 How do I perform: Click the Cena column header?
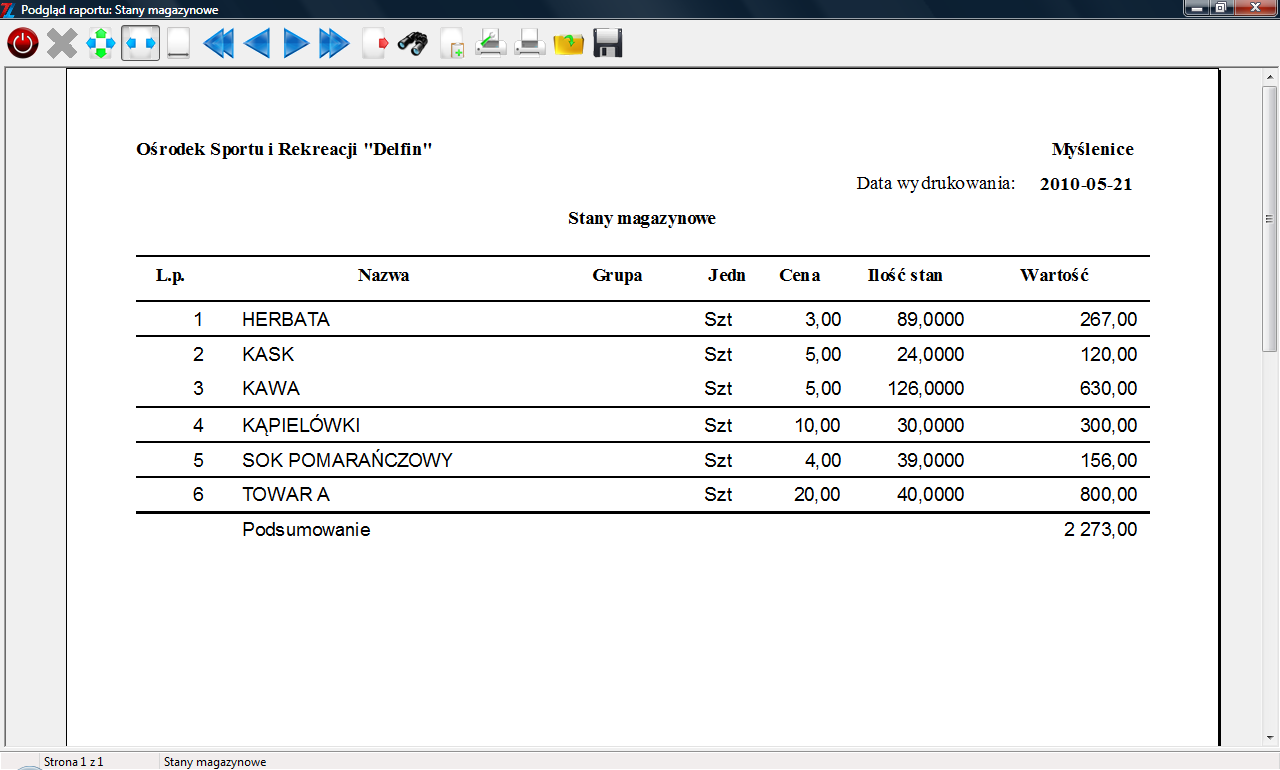[800, 276]
